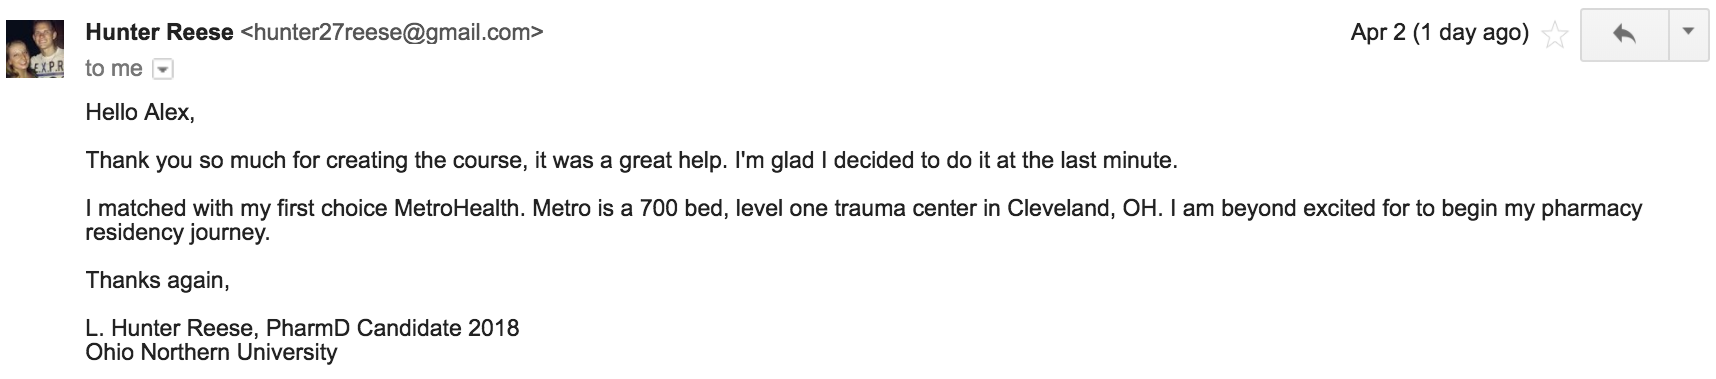Click the Reply arrow button
Image resolution: width=1716 pixels, height=379 pixels.
1625,34
